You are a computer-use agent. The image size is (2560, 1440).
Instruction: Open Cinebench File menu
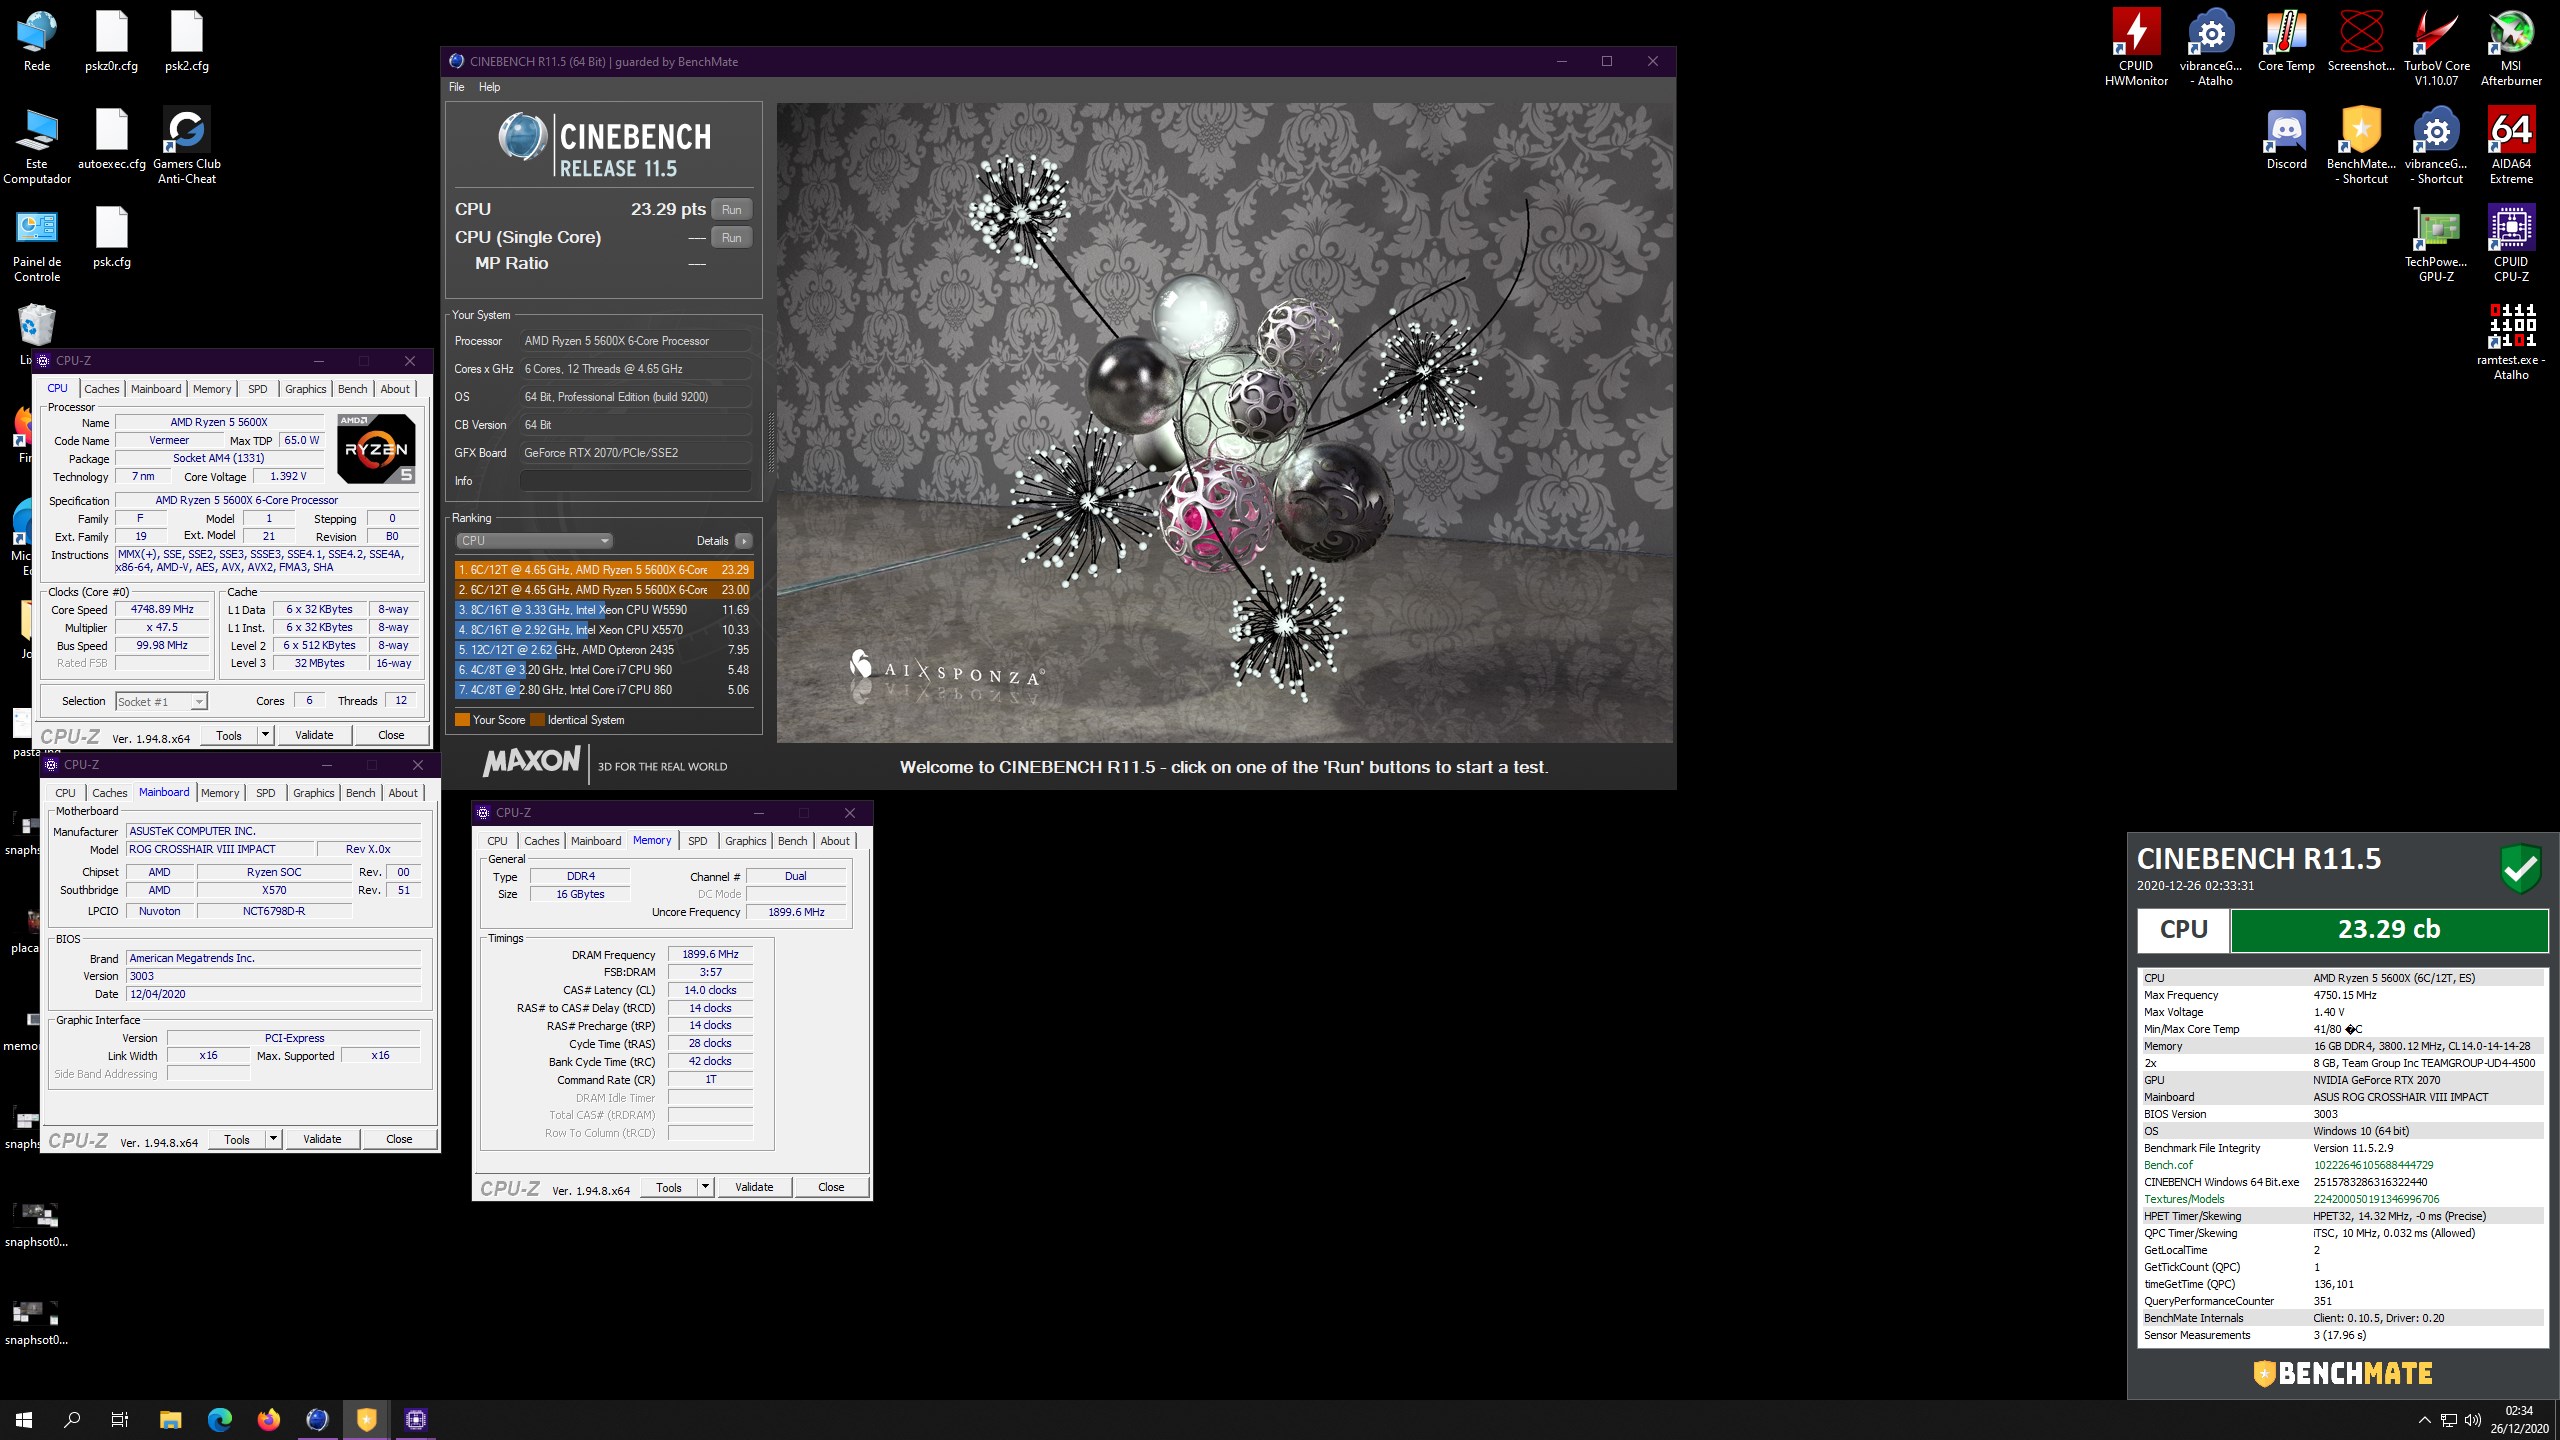pos(457,87)
